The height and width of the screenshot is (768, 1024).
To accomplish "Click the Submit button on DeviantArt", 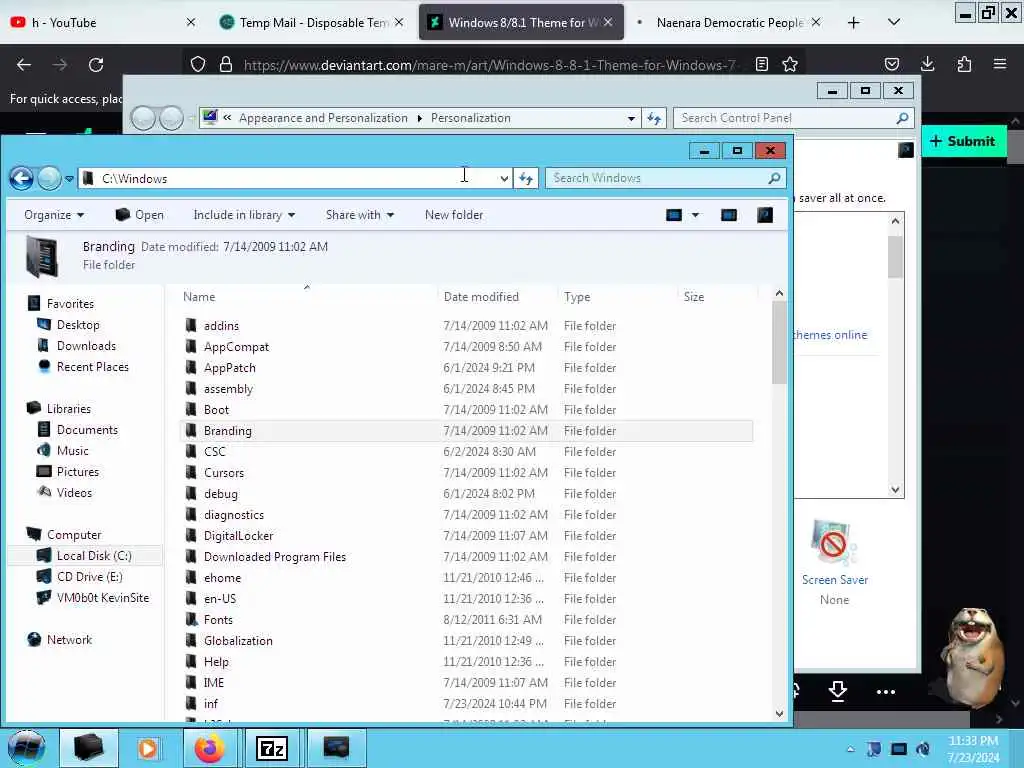I will [x=963, y=141].
